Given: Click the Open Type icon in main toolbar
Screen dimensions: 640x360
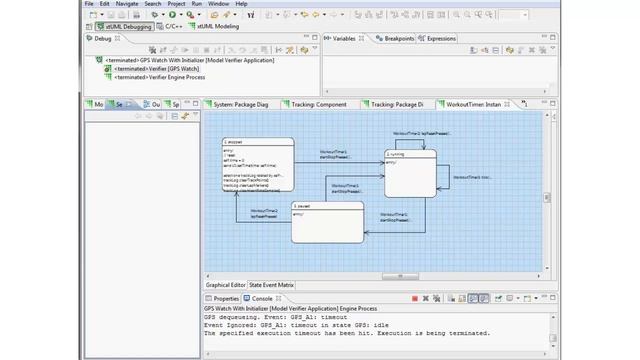Looking at the screenshot, I should [x=214, y=15].
